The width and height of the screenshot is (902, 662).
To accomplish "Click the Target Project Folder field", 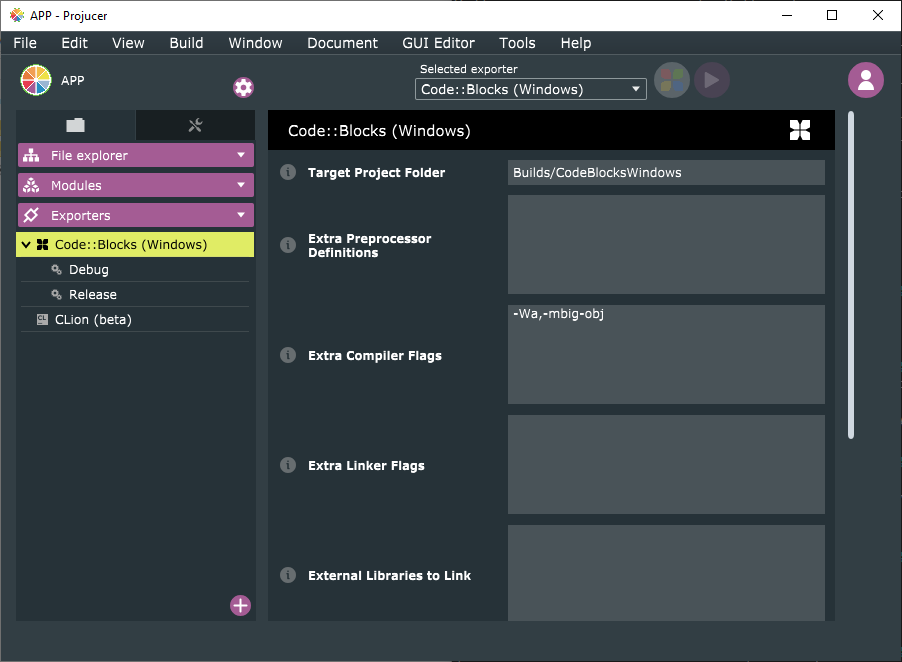I will [x=666, y=173].
